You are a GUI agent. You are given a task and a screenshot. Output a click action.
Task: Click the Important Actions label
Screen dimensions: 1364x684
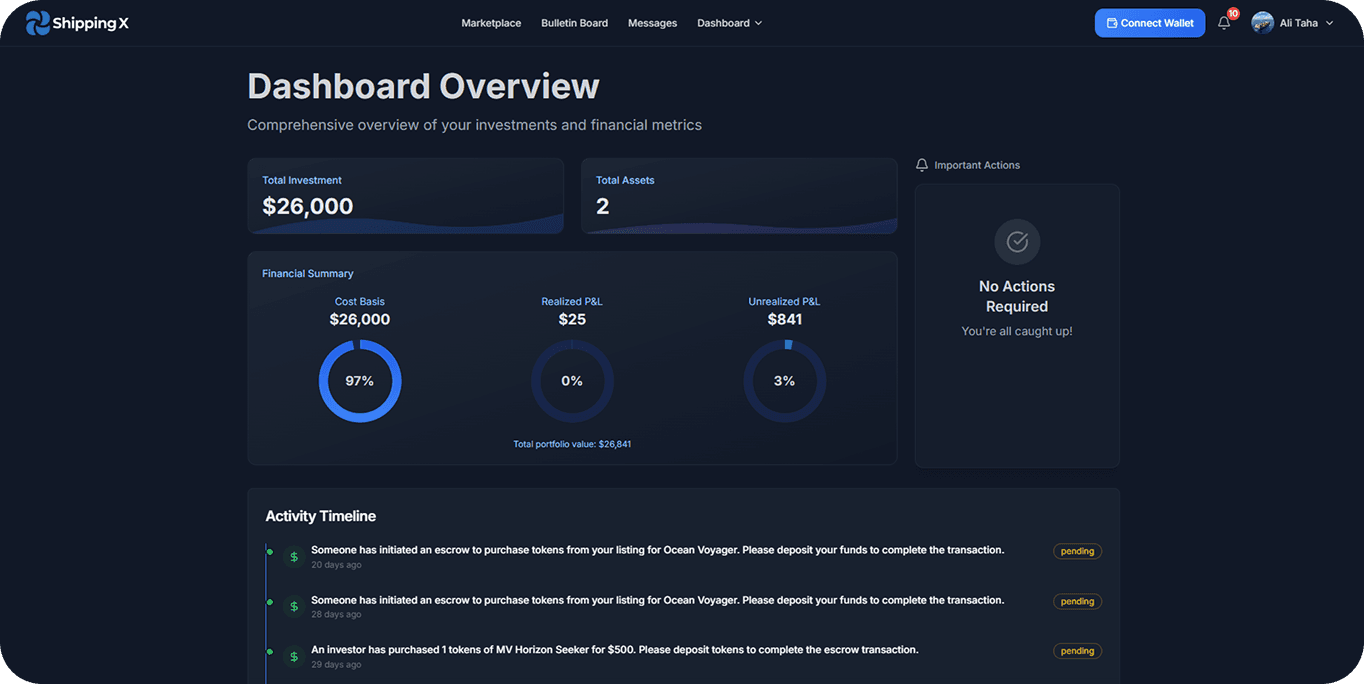coord(977,165)
